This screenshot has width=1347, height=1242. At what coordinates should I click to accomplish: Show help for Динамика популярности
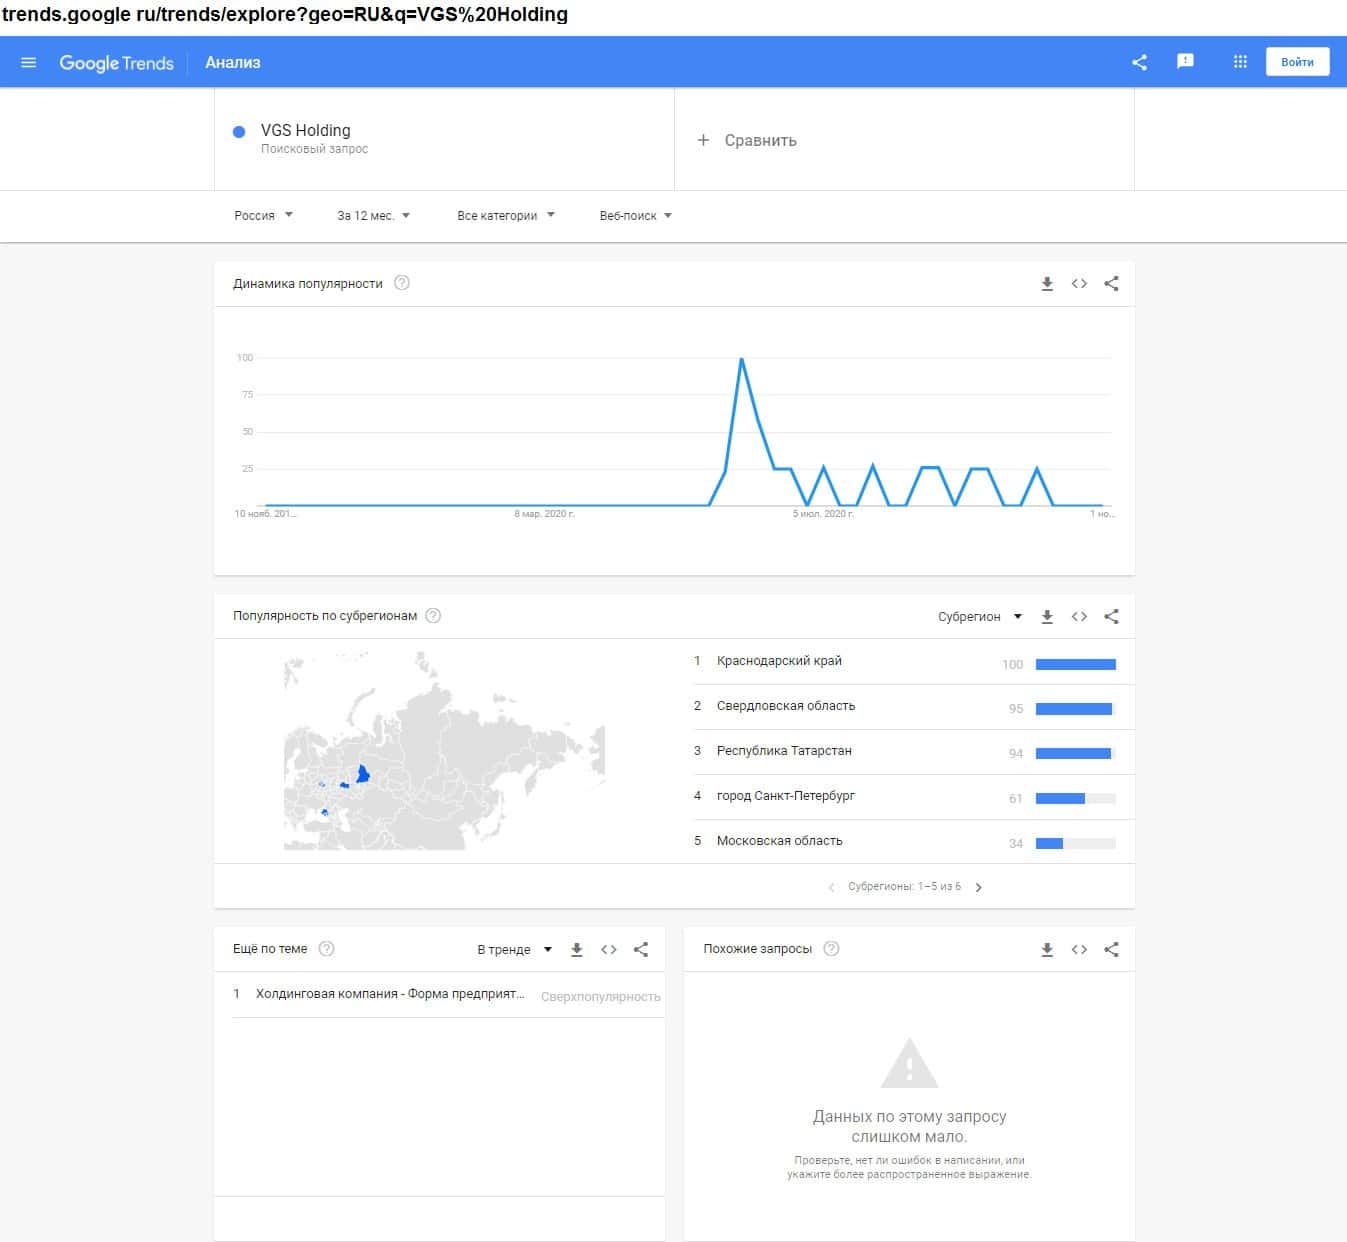click(402, 283)
